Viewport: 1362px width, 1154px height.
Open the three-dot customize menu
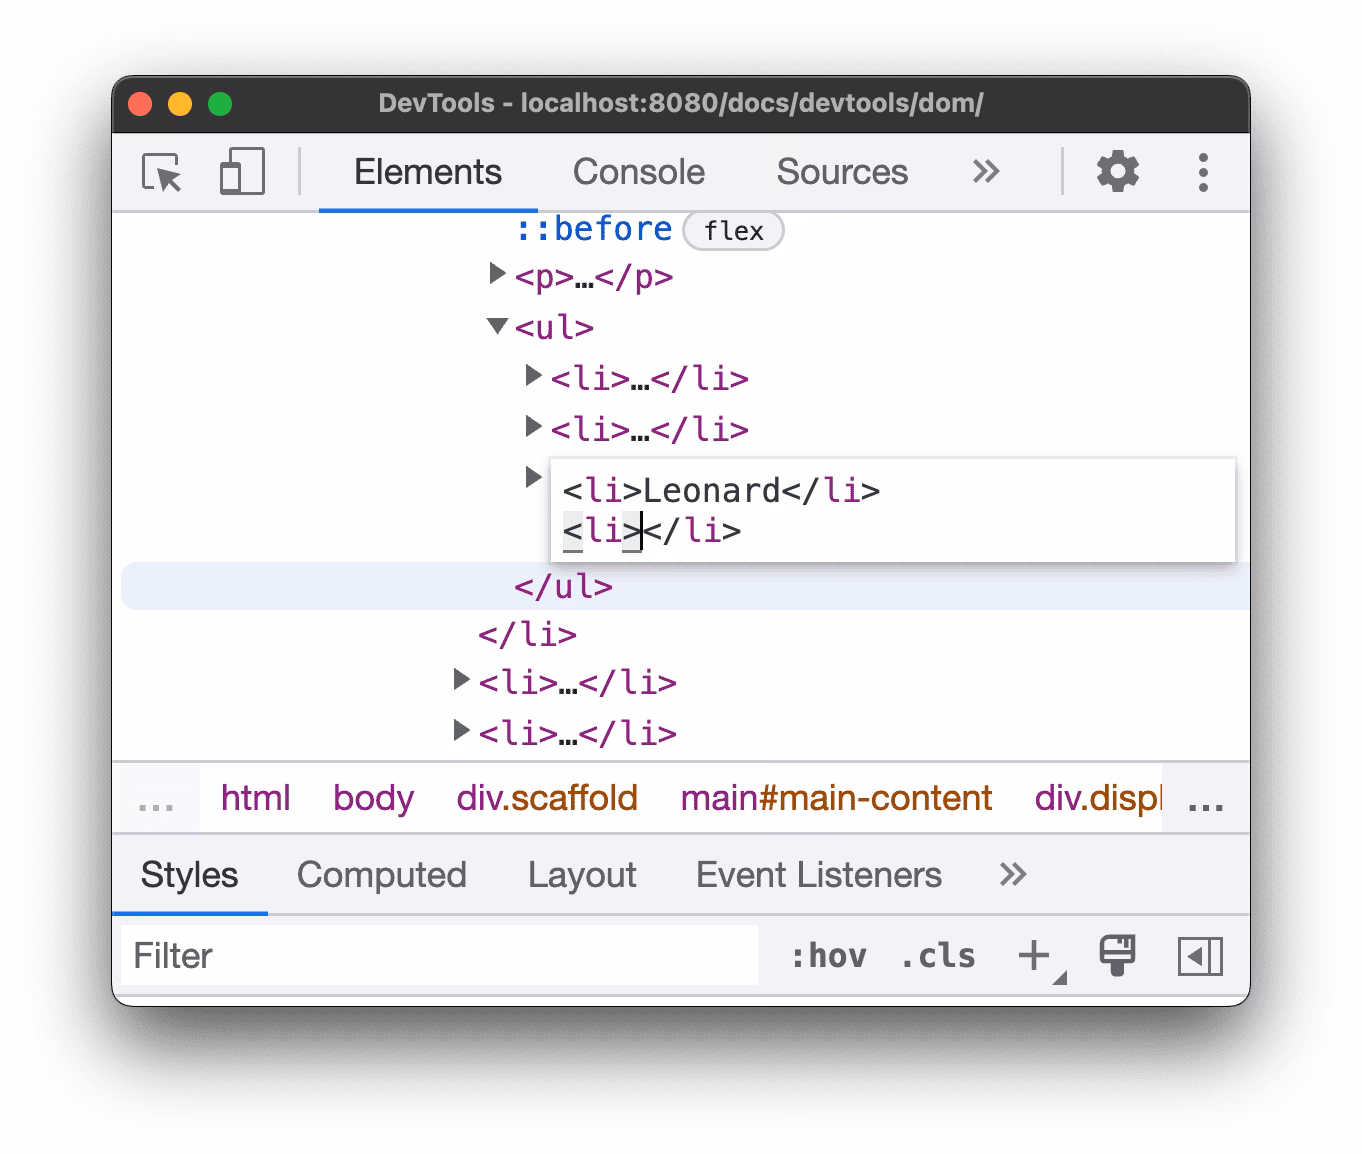tap(1203, 172)
